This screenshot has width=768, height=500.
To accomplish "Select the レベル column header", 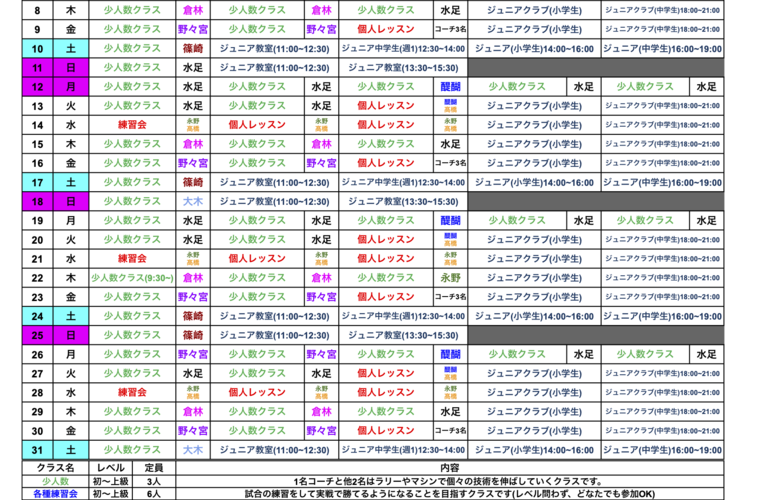I will pyautogui.click(x=110, y=467).
